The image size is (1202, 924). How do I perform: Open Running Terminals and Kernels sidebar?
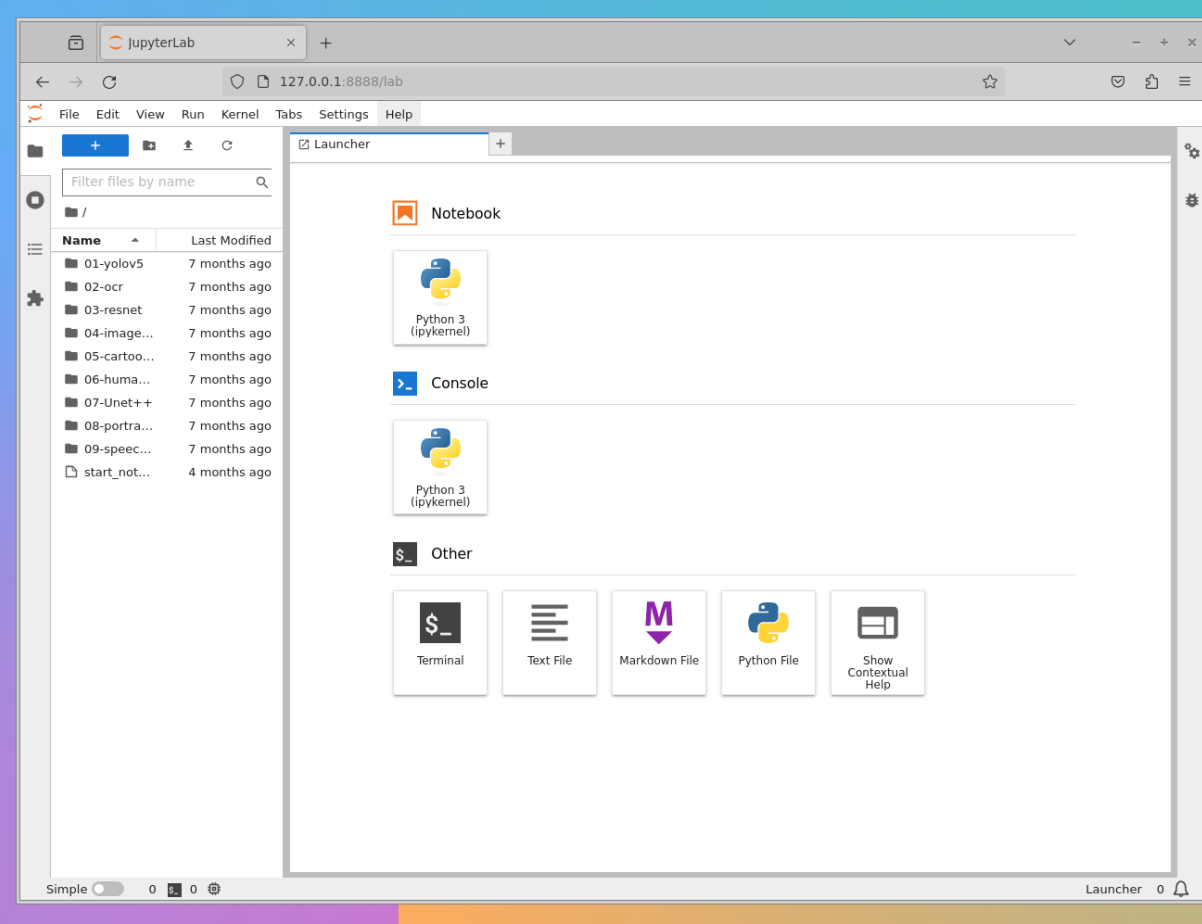tap(35, 200)
